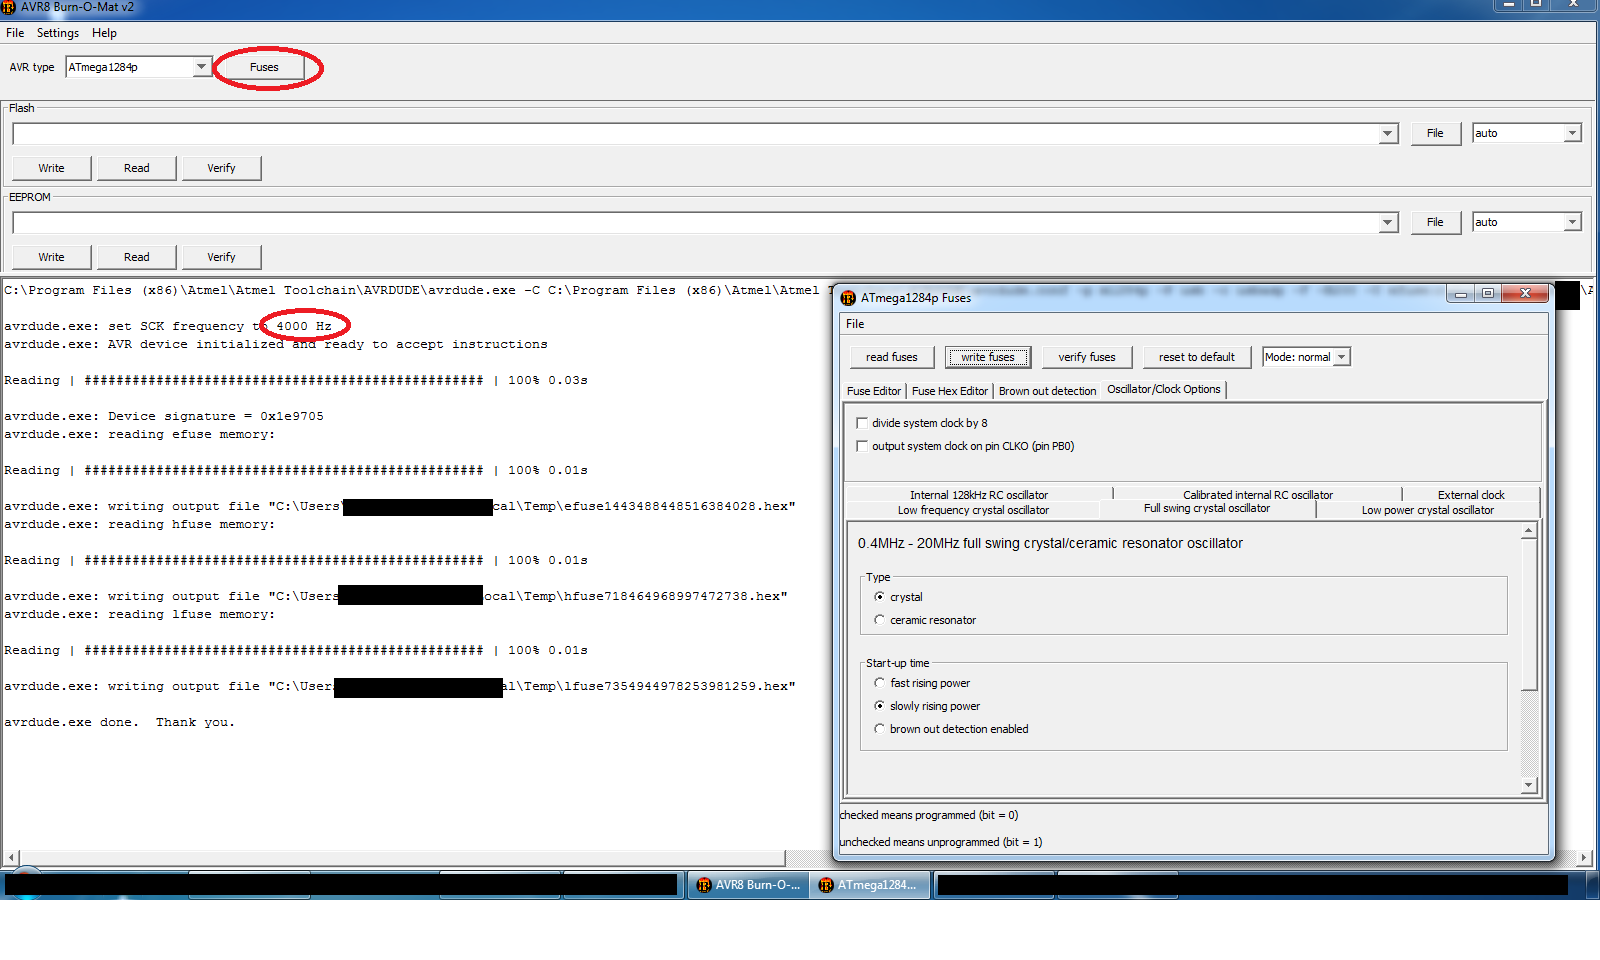Click the Flash File browse button
The height and width of the screenshot is (960, 1600).
coord(1435,133)
